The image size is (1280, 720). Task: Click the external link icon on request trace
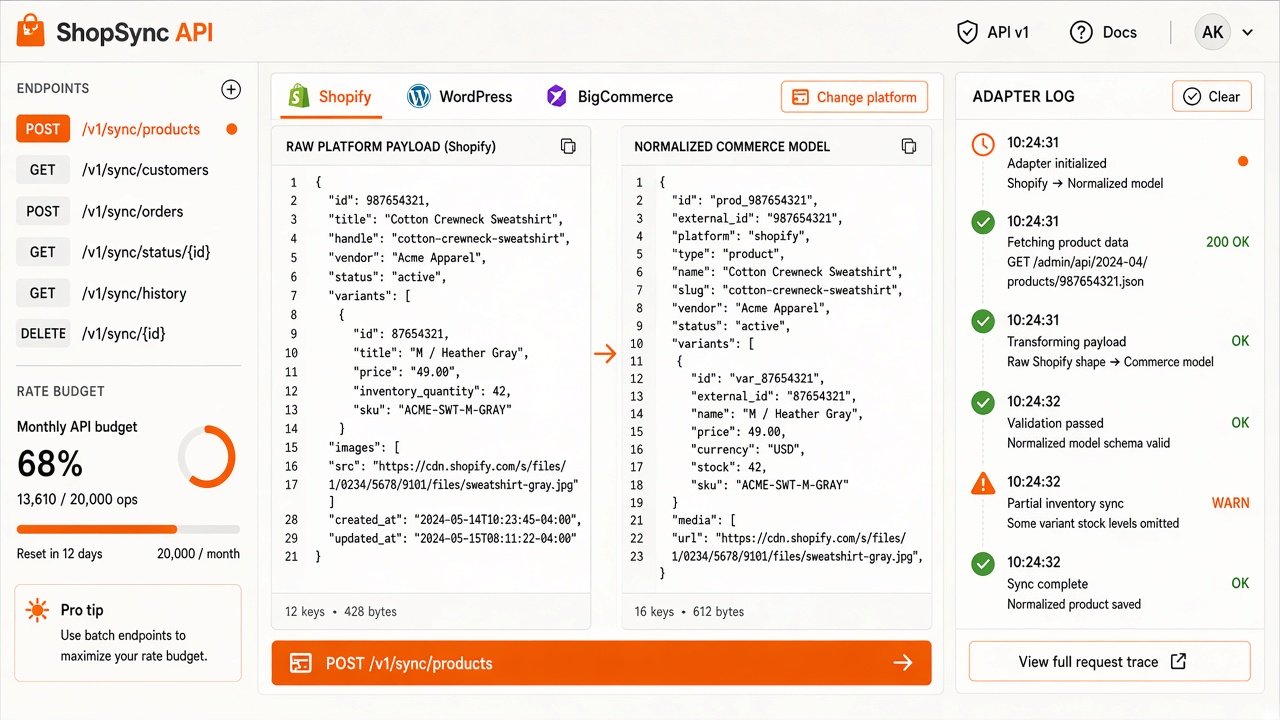pyautogui.click(x=1178, y=661)
